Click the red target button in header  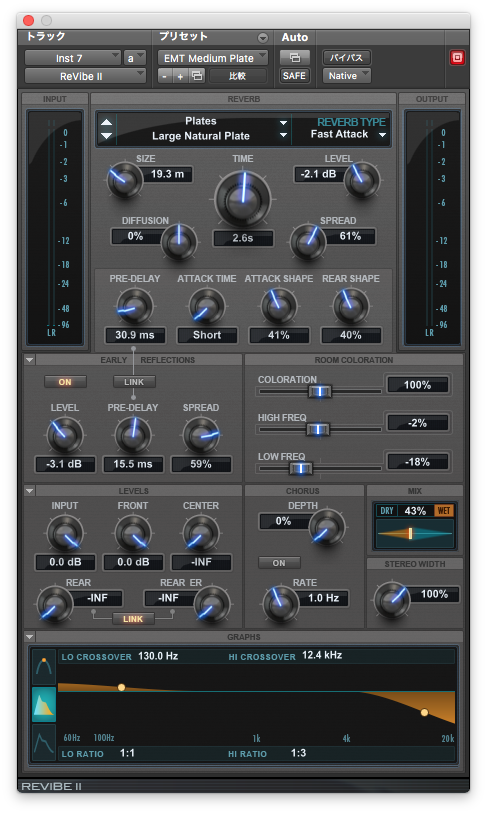click(457, 58)
